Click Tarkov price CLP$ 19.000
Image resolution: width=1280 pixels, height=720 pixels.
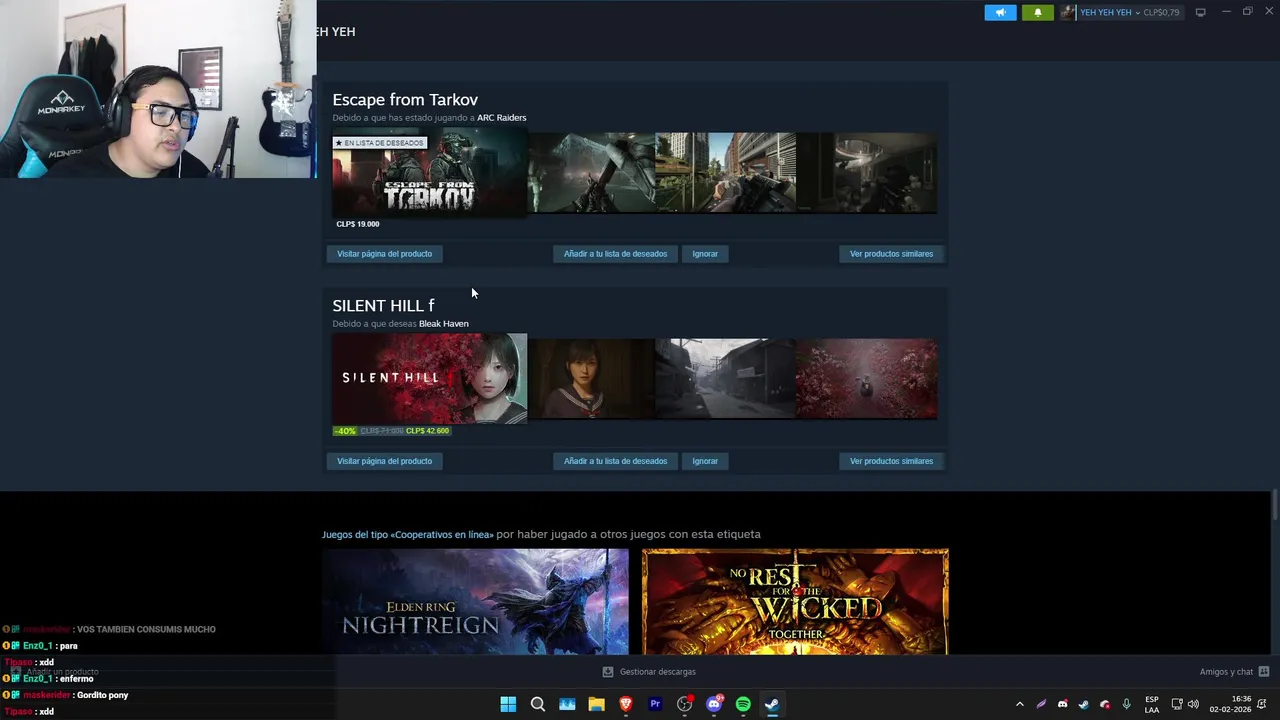[x=358, y=224]
